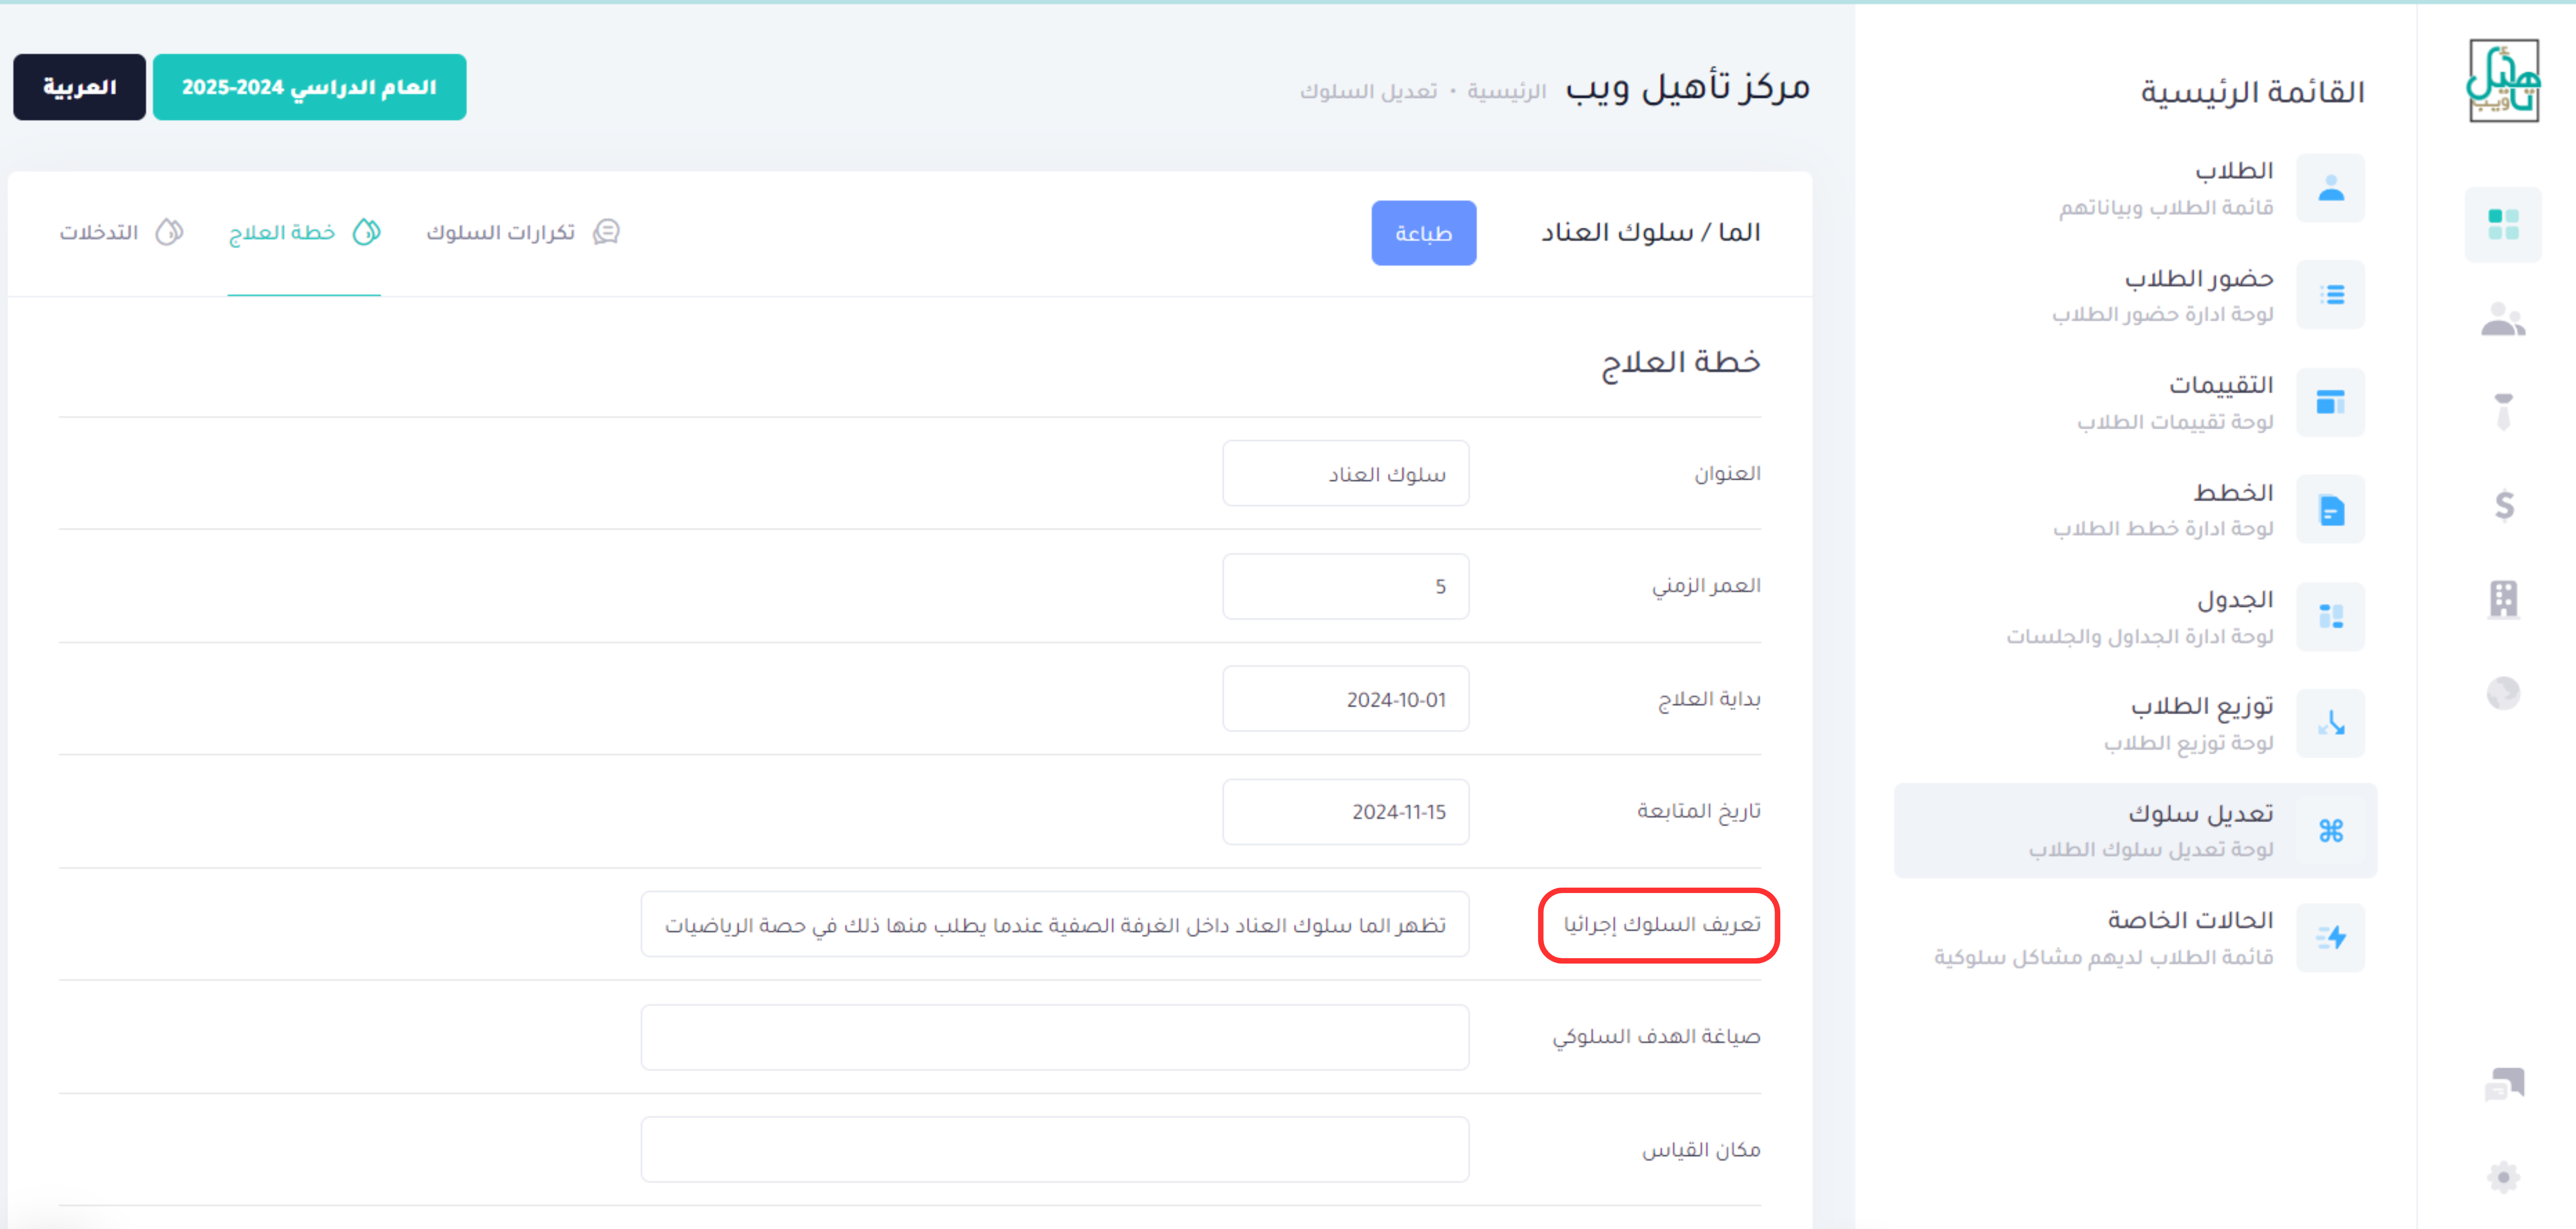
Task: Switch to the خطة العلاج tab
Action: pyautogui.click(x=304, y=232)
